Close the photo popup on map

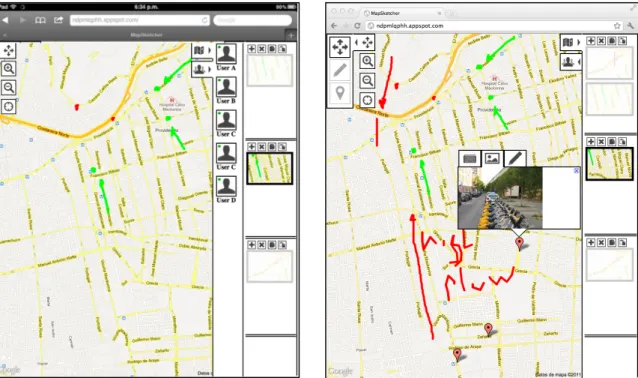pyautogui.click(x=576, y=171)
